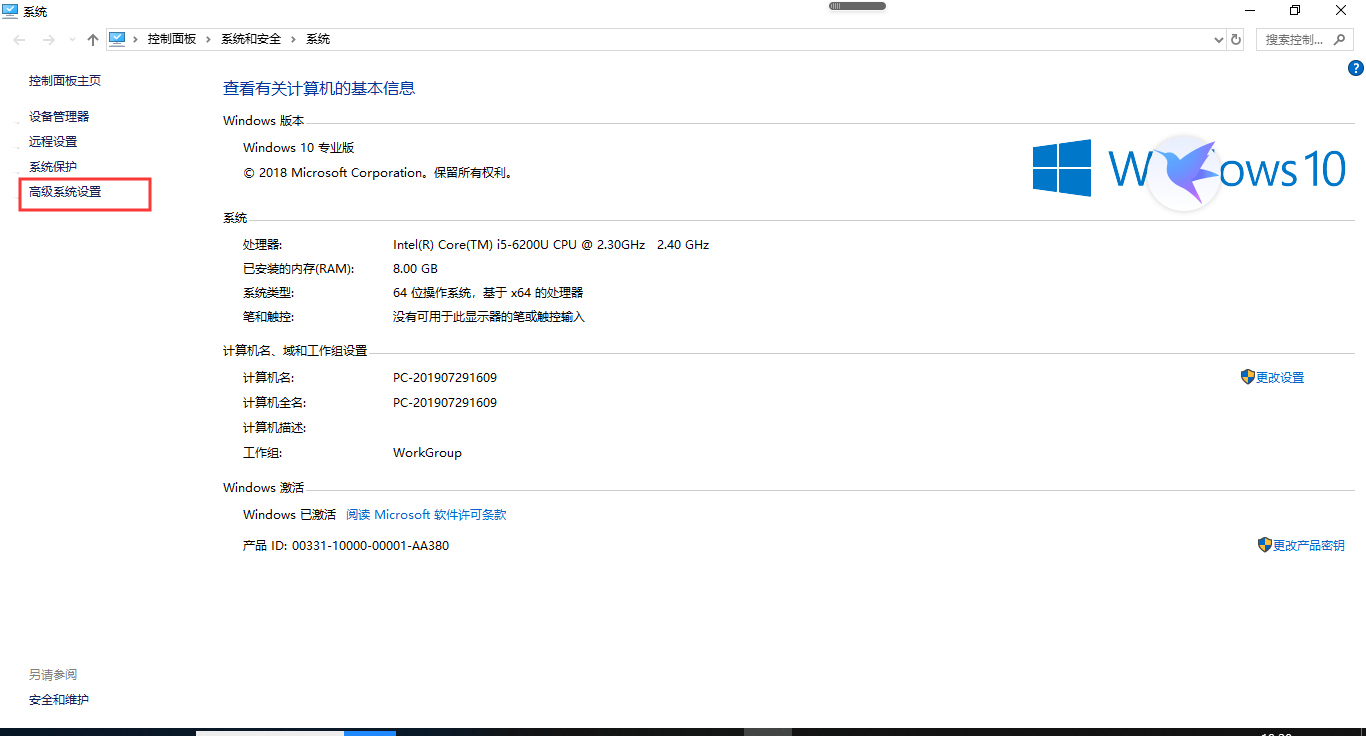1366x736 pixels.
Task: Click 64 位操作系统 system type text
Action: pos(488,293)
